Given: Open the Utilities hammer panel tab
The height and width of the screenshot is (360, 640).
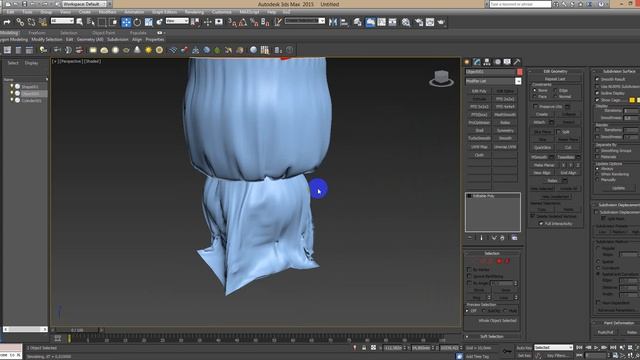Looking at the screenshot, I should (x=517, y=62).
